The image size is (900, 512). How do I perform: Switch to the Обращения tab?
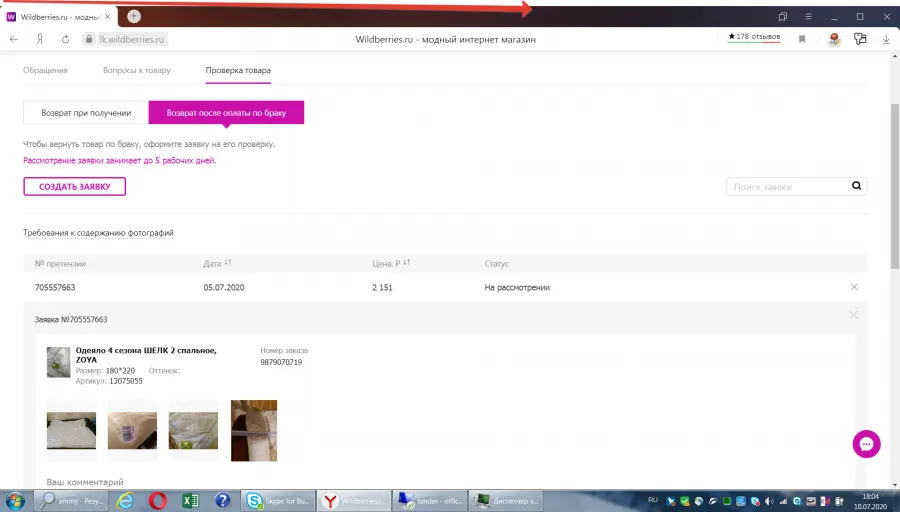pyautogui.click(x=45, y=70)
